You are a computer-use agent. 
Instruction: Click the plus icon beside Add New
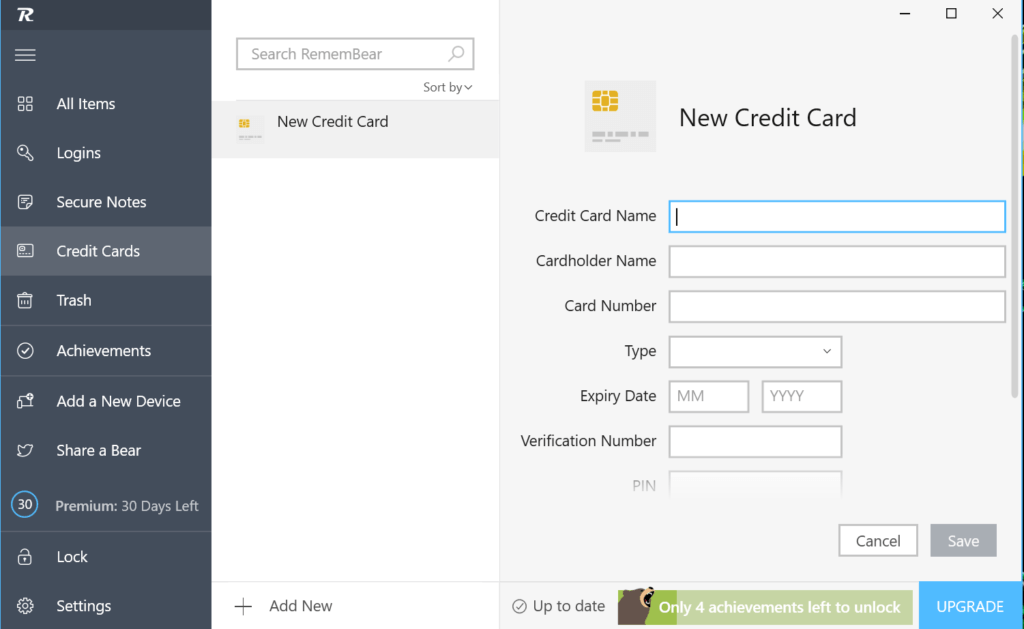coord(243,606)
